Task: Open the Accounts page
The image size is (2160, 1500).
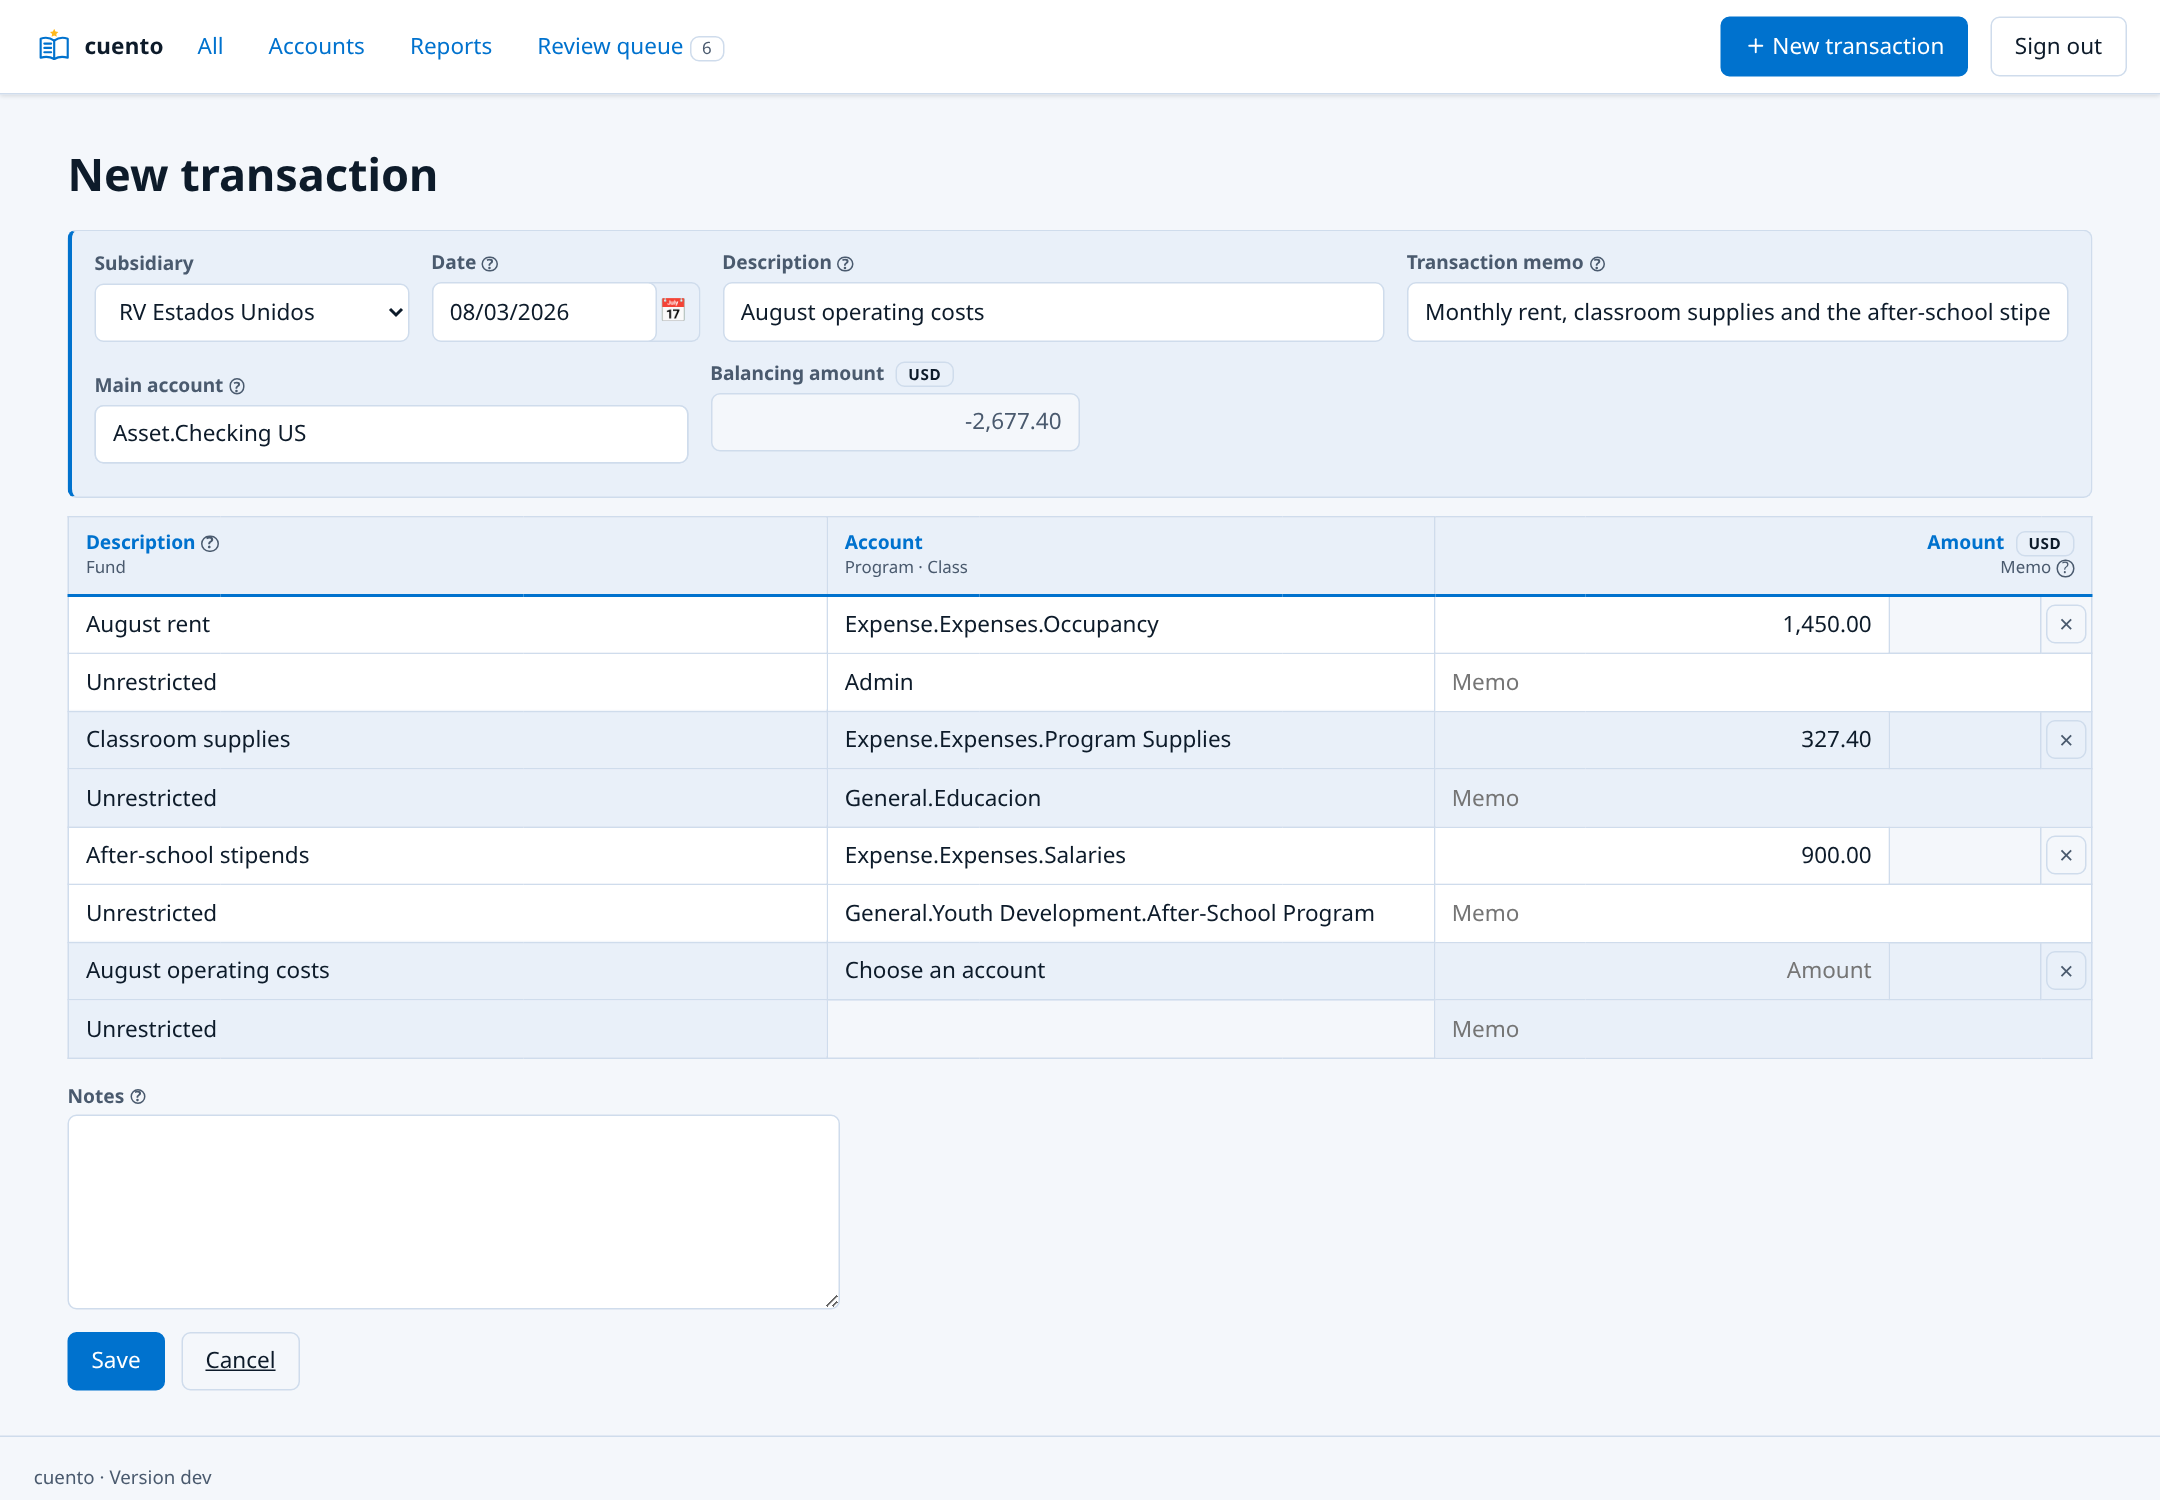Action: (x=316, y=46)
